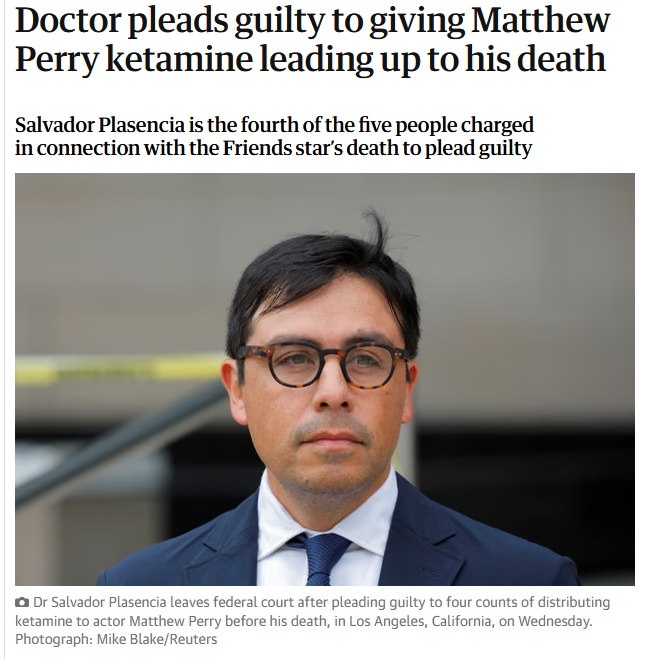Click the word "Photograph:" below the caption
The width and height of the screenshot is (666, 659).
54,639
